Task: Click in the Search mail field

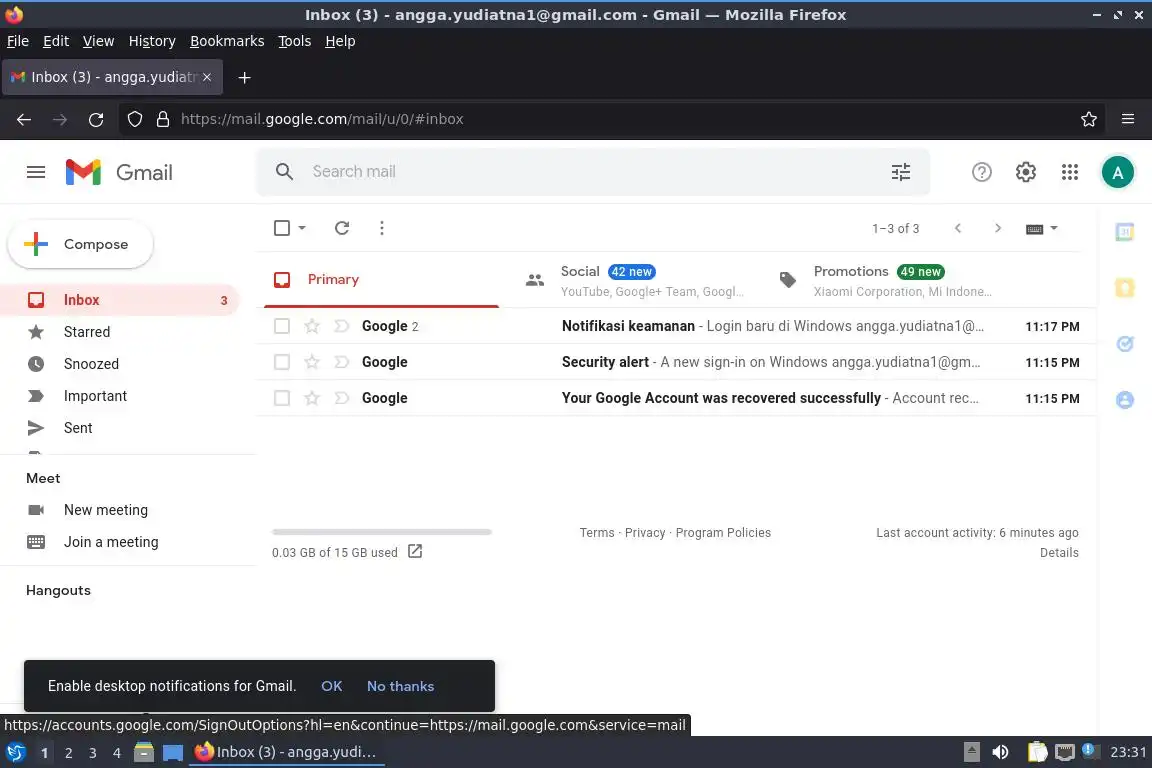Action: pyautogui.click(x=595, y=172)
